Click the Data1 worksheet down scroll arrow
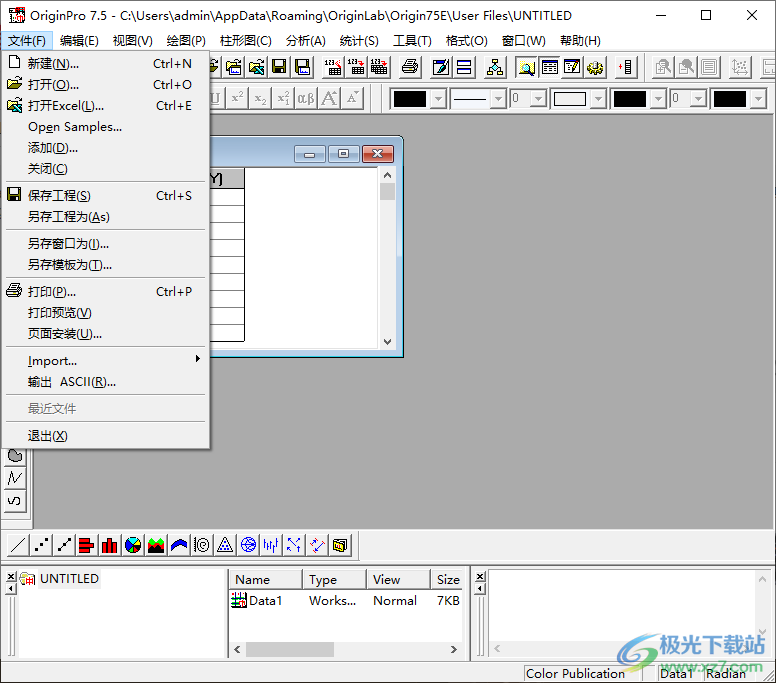Viewport: 776px width, 683px height. tap(388, 342)
